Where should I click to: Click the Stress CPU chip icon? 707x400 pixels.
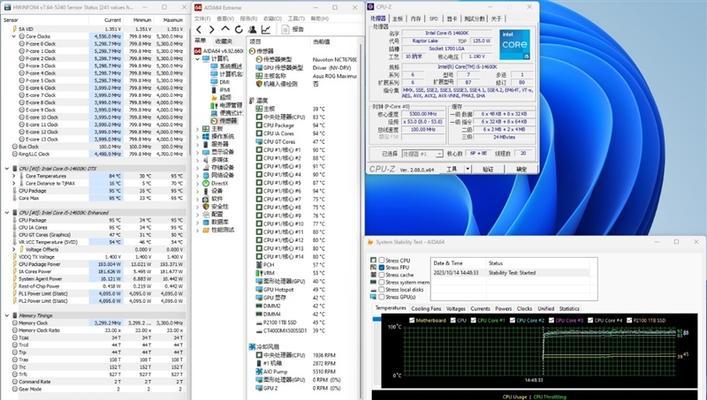coord(373,260)
